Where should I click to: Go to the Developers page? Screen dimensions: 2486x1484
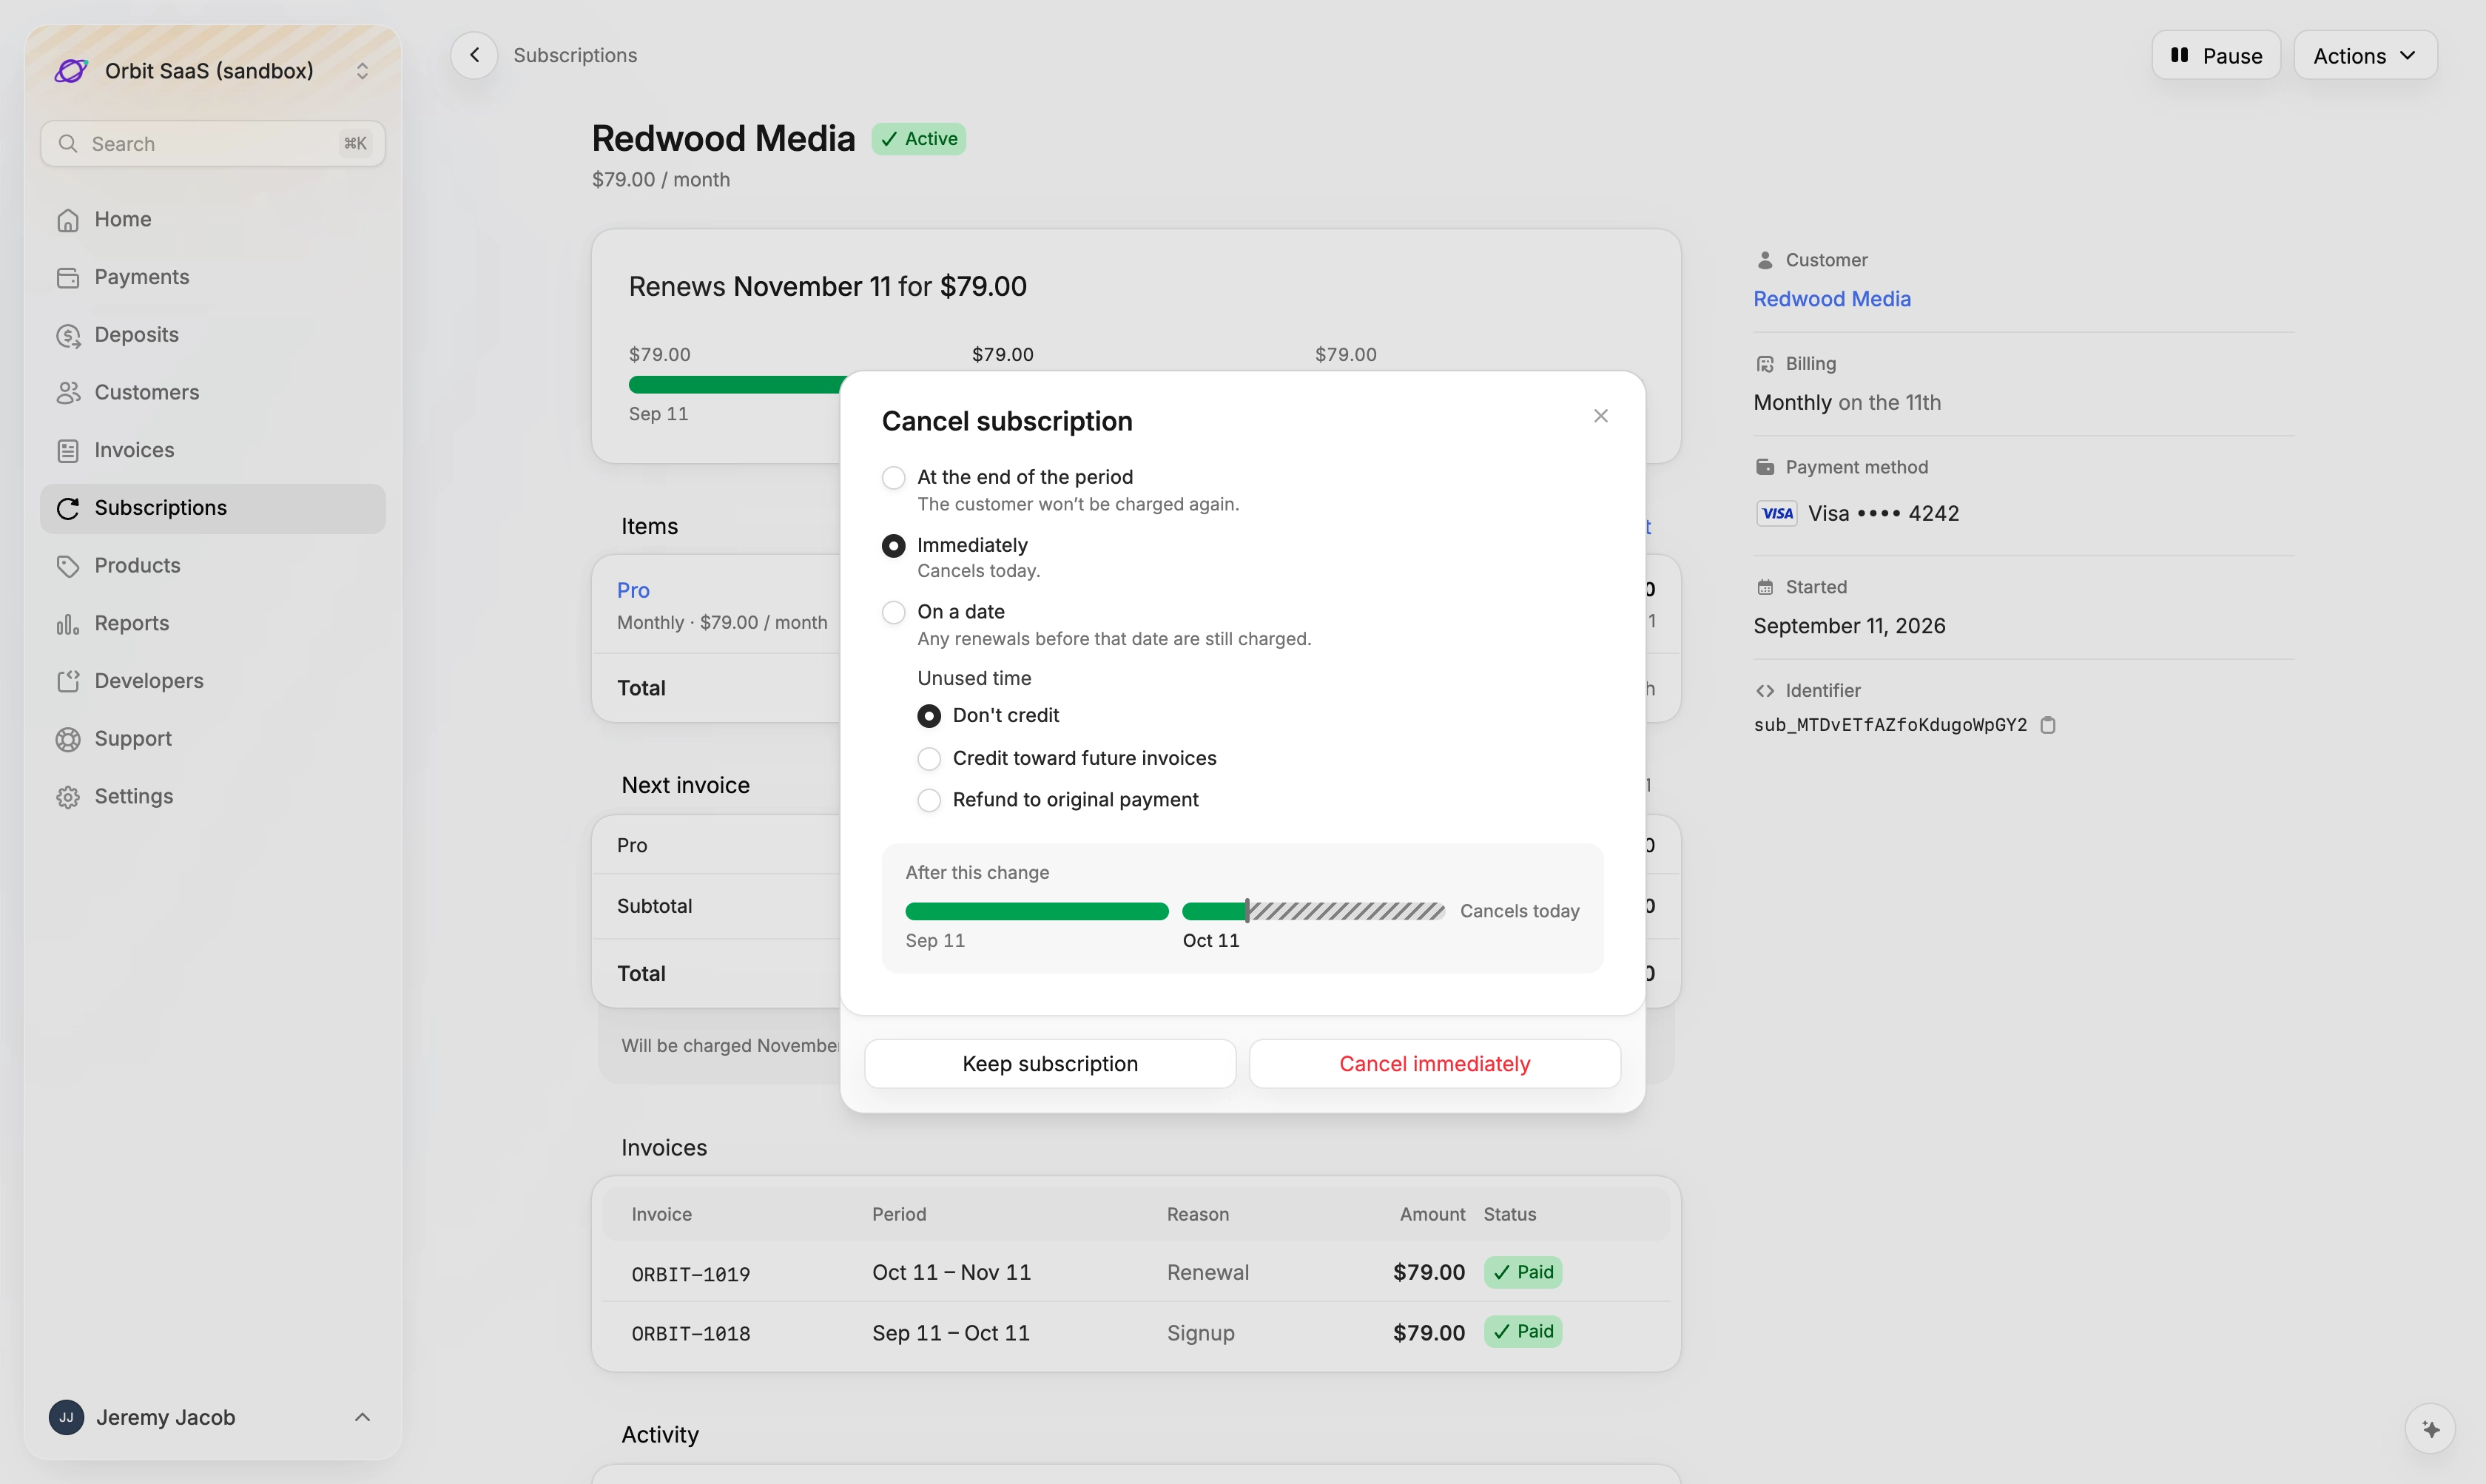(212, 681)
